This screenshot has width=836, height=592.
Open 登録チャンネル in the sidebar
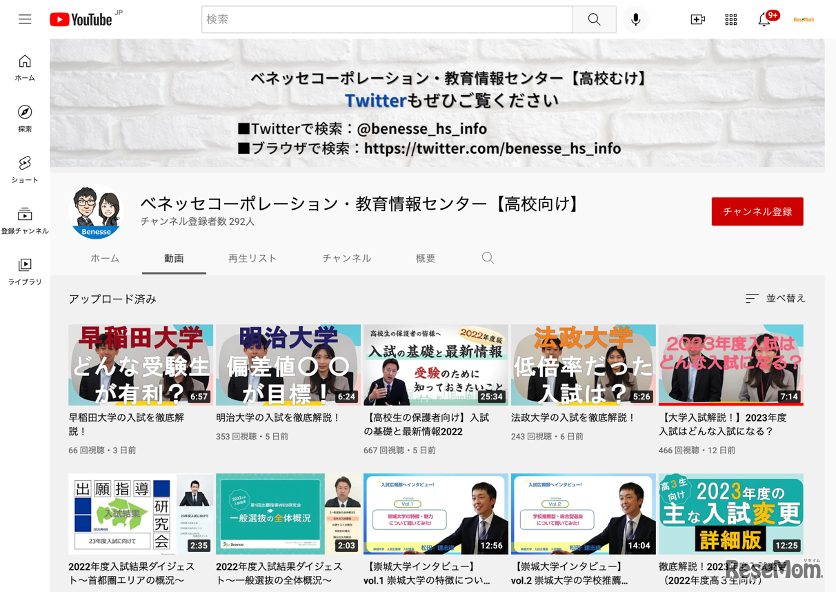[25, 221]
